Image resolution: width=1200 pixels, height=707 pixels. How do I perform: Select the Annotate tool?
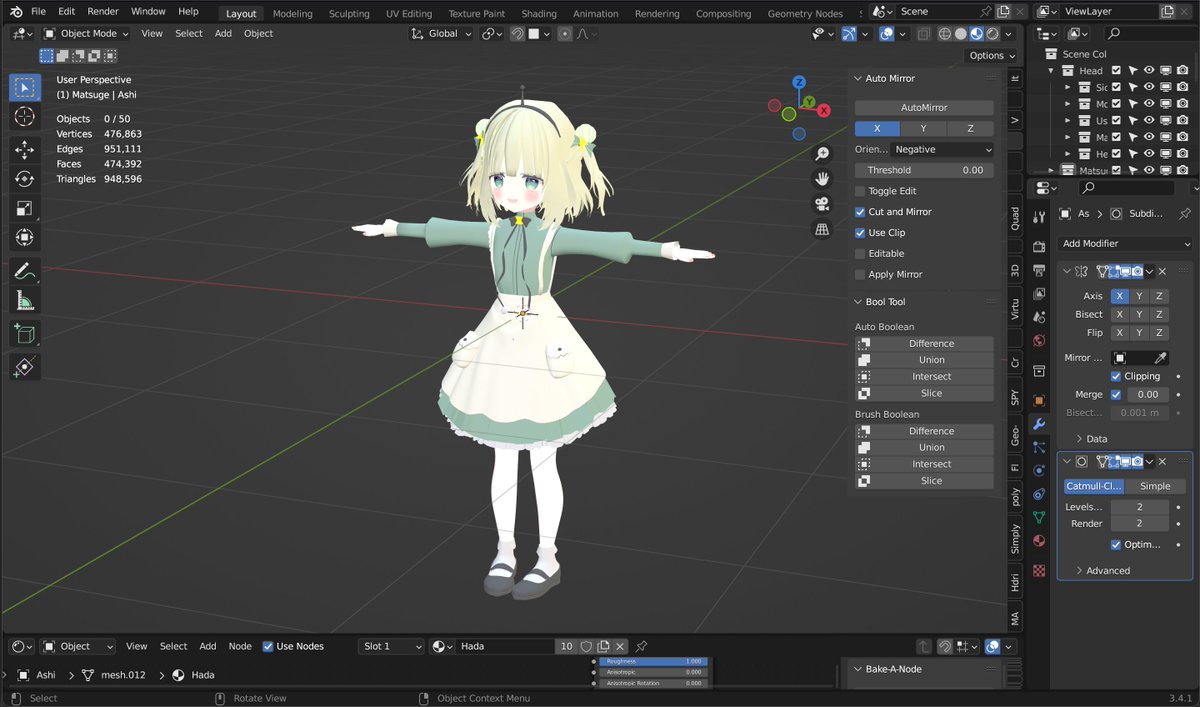click(25, 270)
